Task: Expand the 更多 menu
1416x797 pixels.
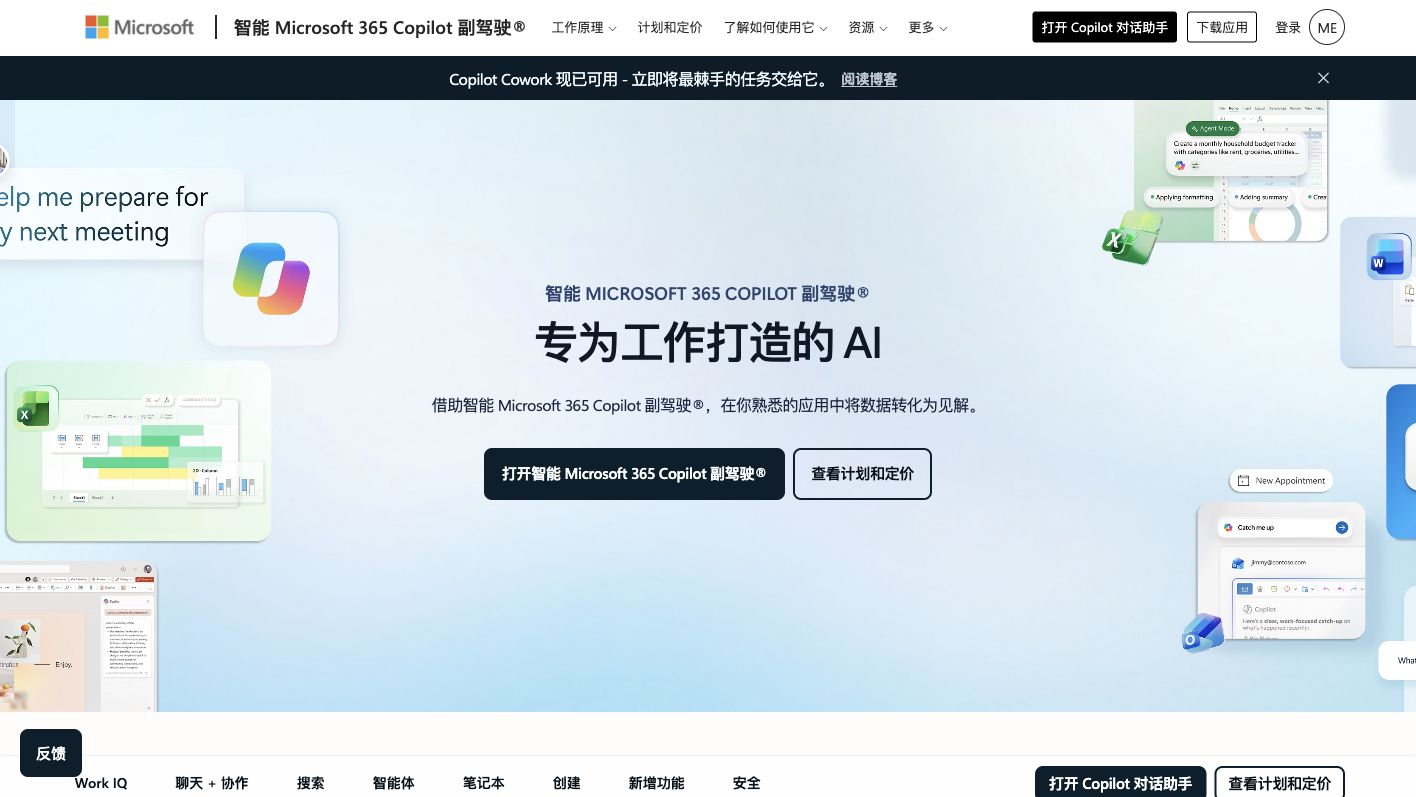Action: (927, 28)
